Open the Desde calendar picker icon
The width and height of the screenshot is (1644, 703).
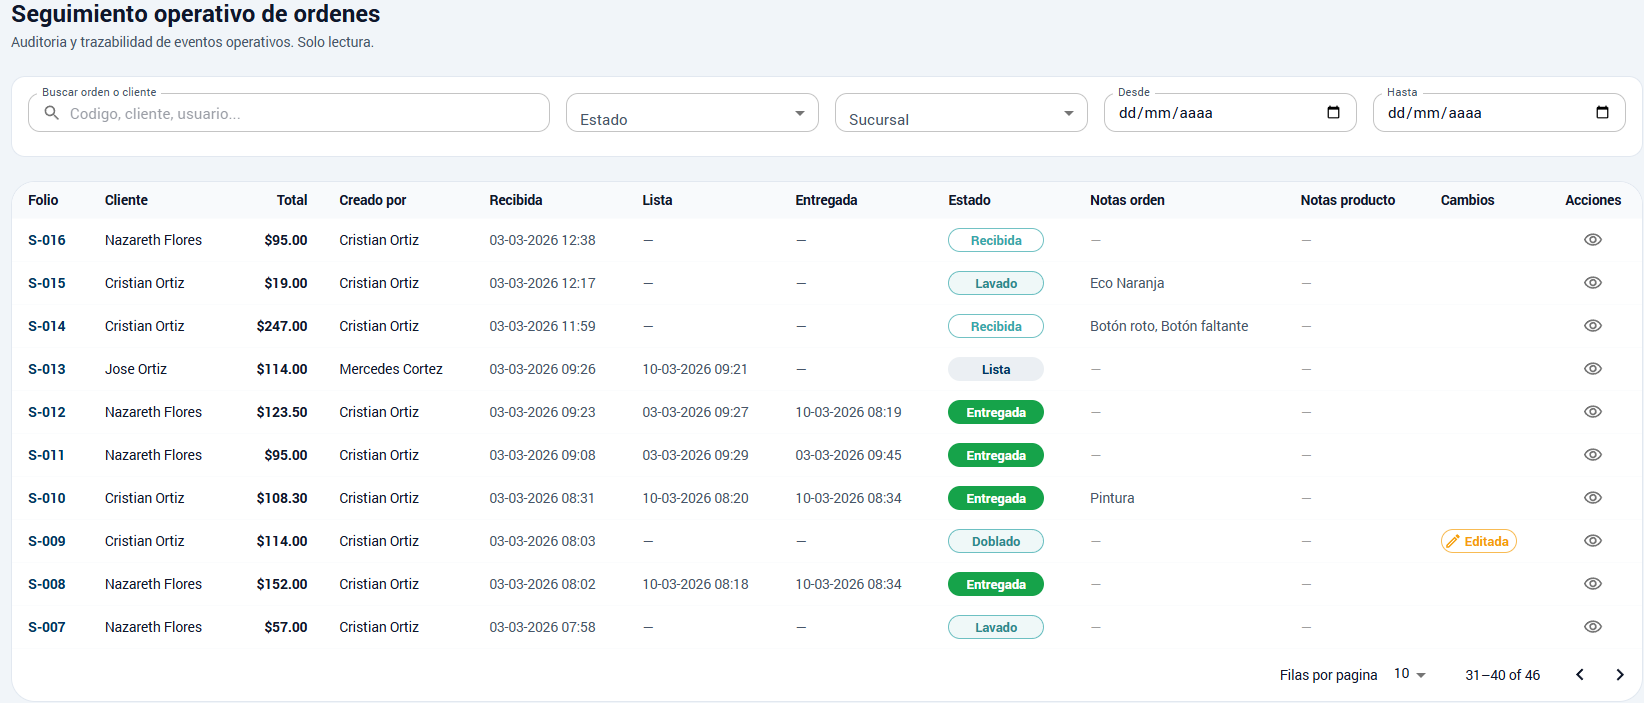pos(1333,112)
